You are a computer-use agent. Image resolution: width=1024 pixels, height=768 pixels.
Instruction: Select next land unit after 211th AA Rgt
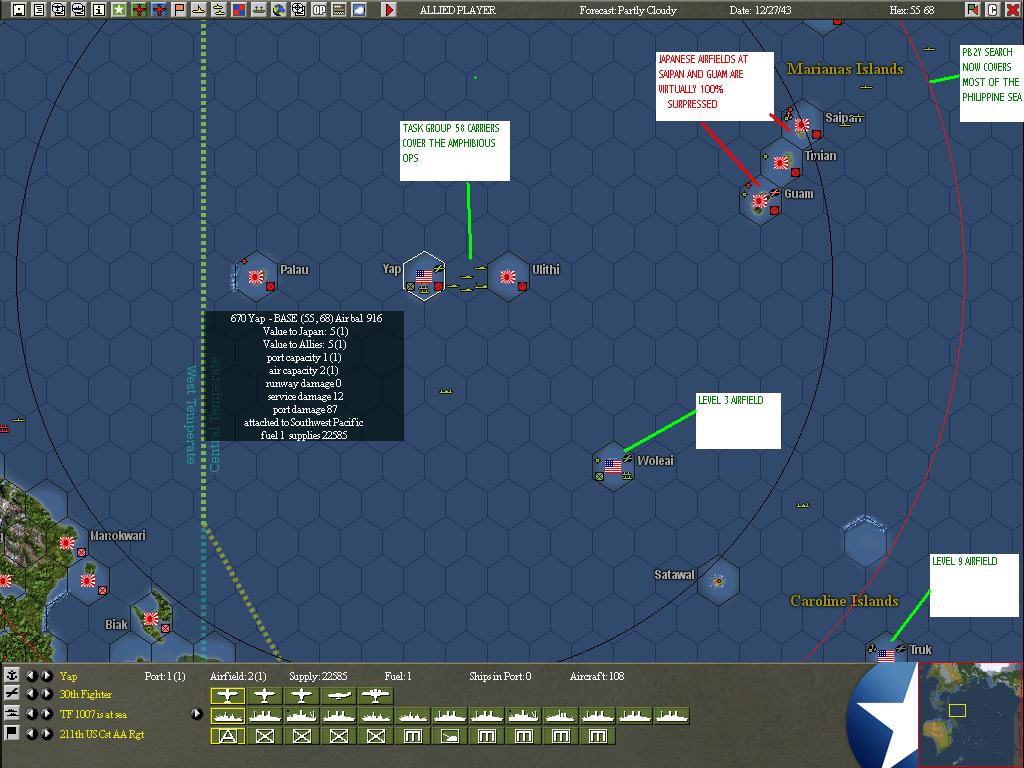(x=47, y=734)
